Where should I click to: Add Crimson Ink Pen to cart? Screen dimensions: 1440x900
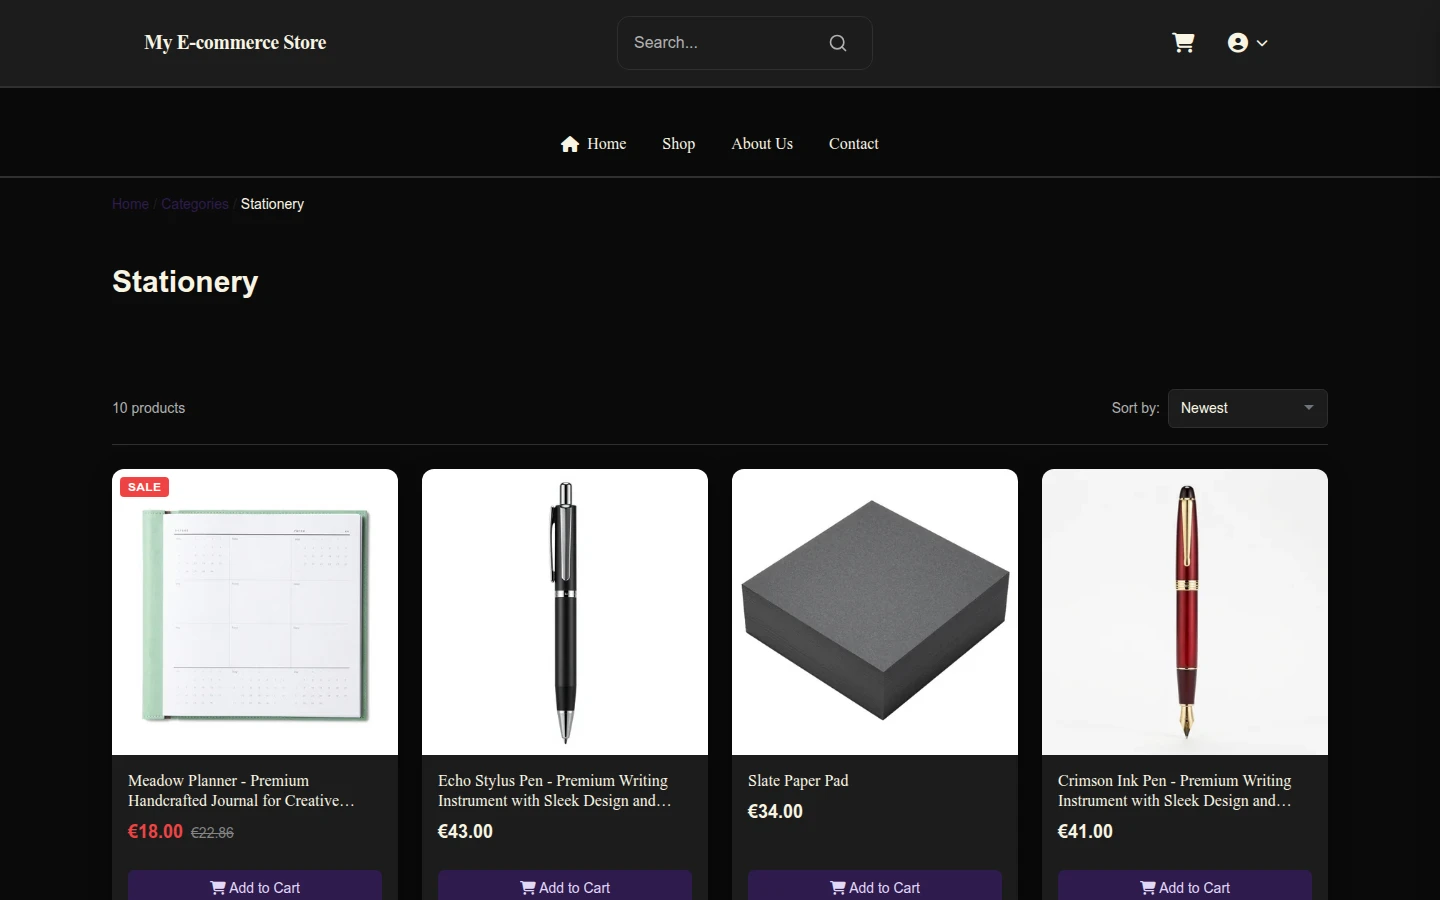[1185, 887]
